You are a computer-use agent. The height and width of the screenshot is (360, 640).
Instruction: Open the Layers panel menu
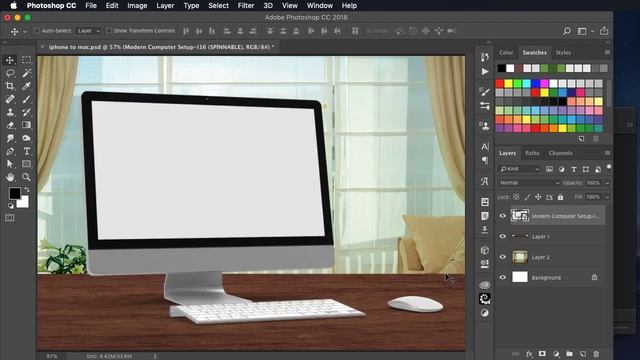coord(607,153)
